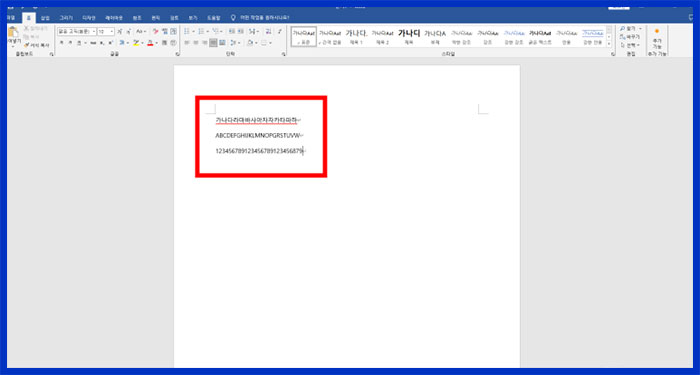
Task: Expand the Styles gallery More button
Action: pyautogui.click(x=609, y=44)
